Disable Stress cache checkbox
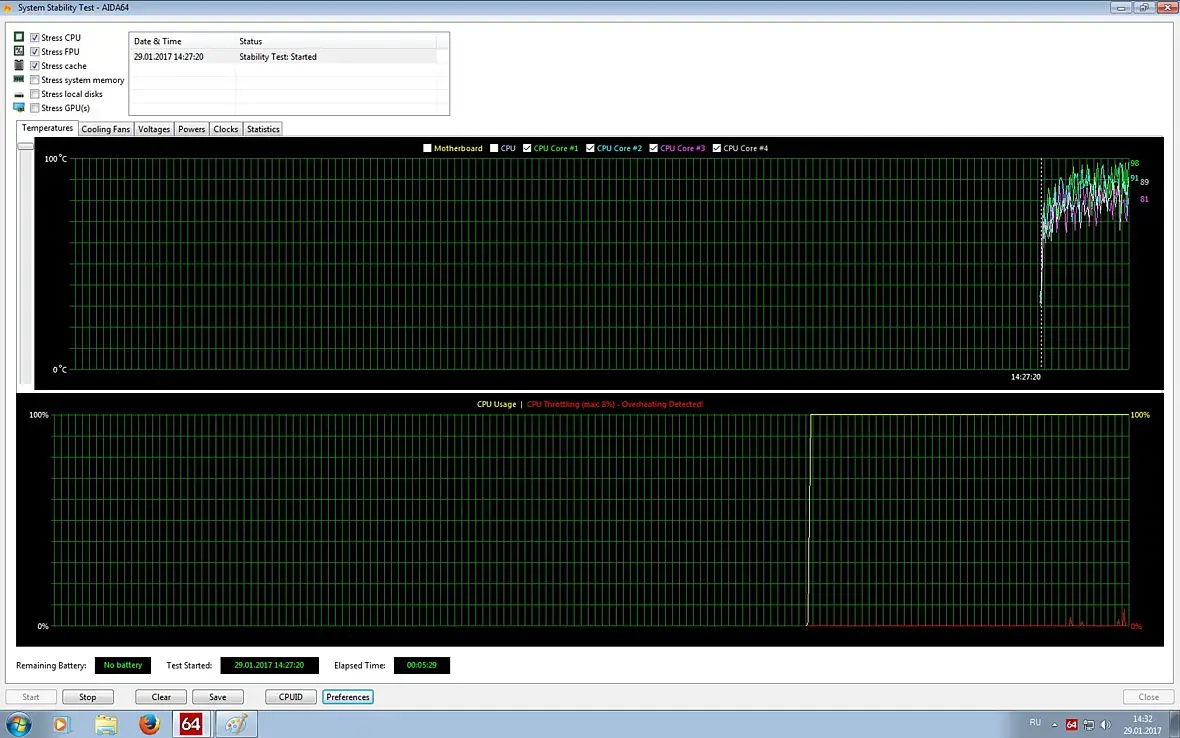This screenshot has width=1180, height=738. tap(35, 66)
